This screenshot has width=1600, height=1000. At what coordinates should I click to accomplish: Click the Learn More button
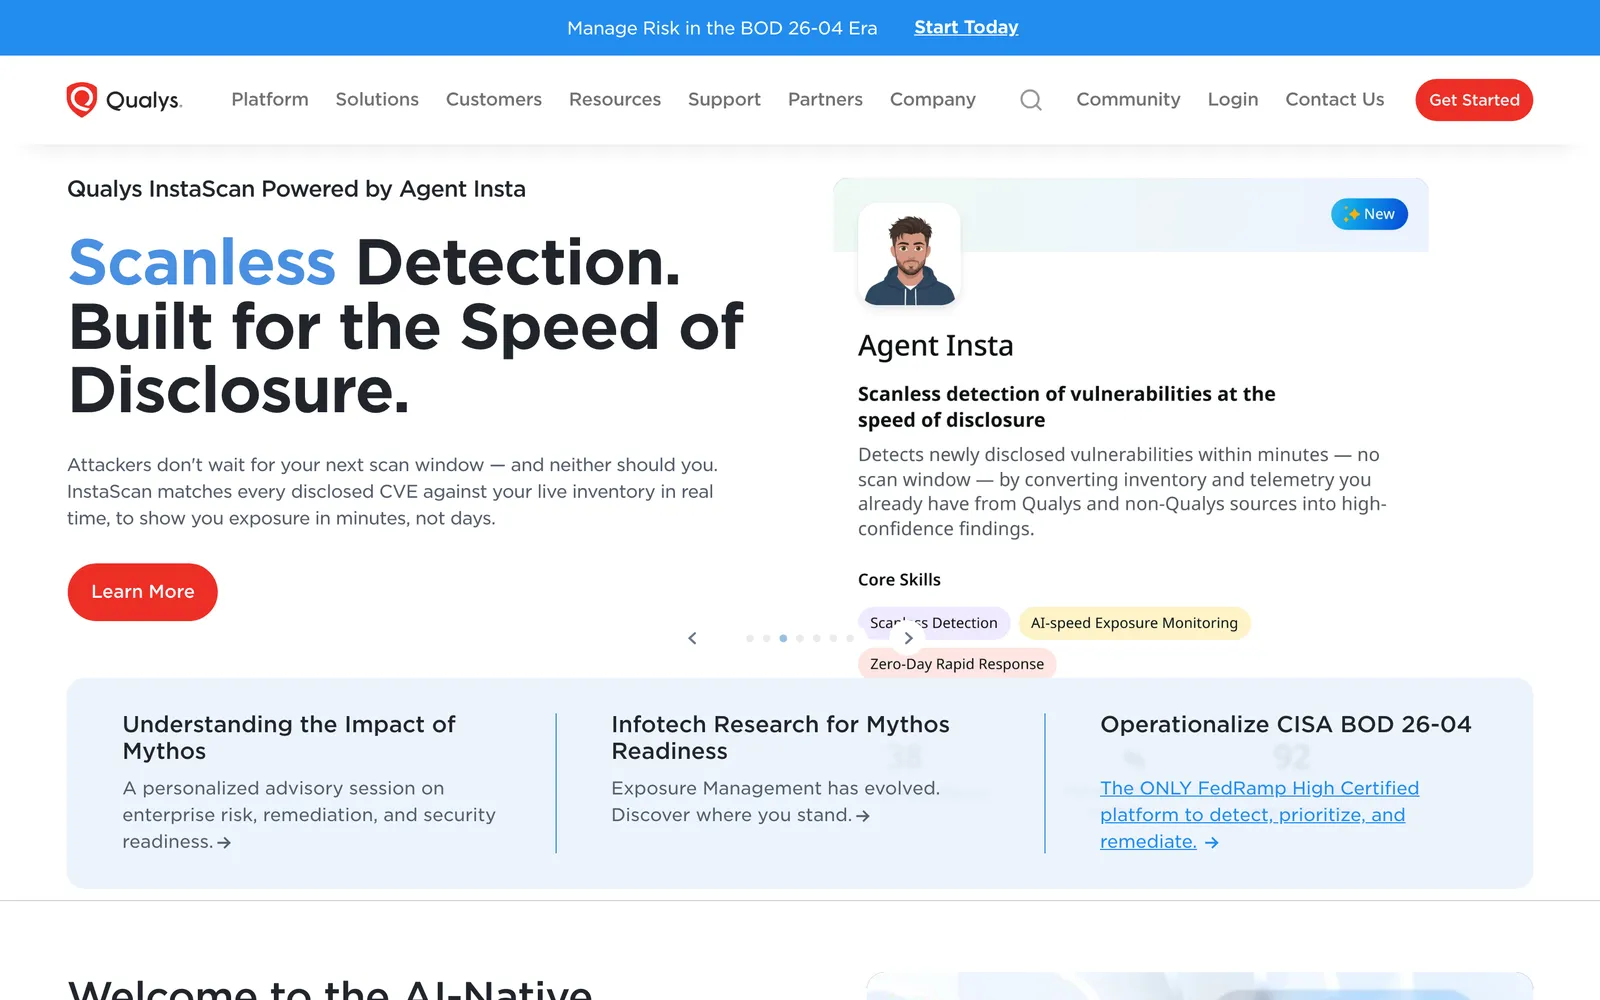tap(143, 592)
